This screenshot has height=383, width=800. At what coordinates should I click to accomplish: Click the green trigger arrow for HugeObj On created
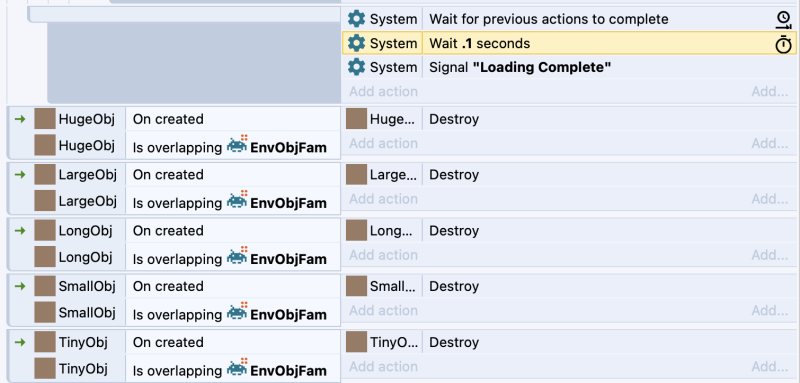(x=20, y=119)
